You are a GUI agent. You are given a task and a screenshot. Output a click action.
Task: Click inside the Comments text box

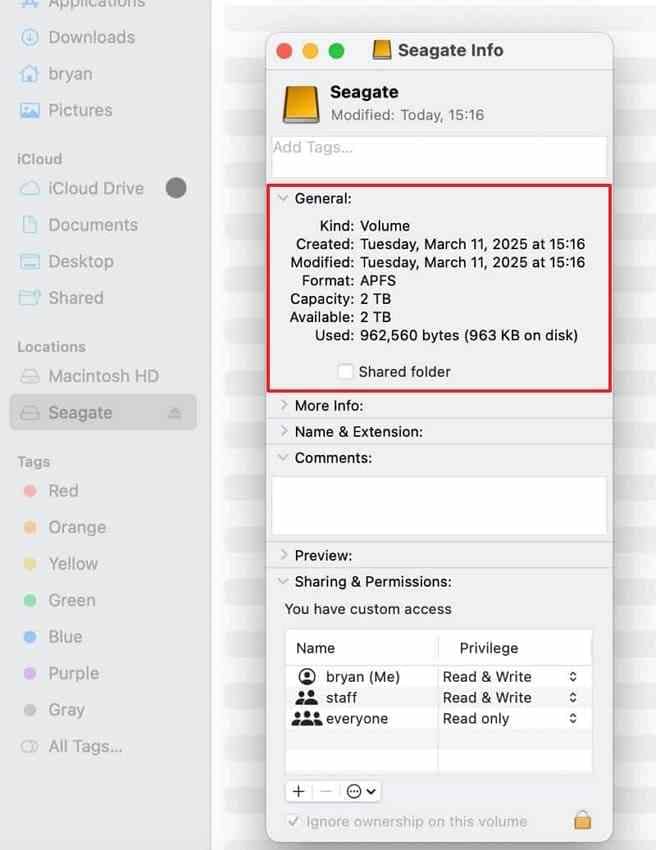[439, 505]
